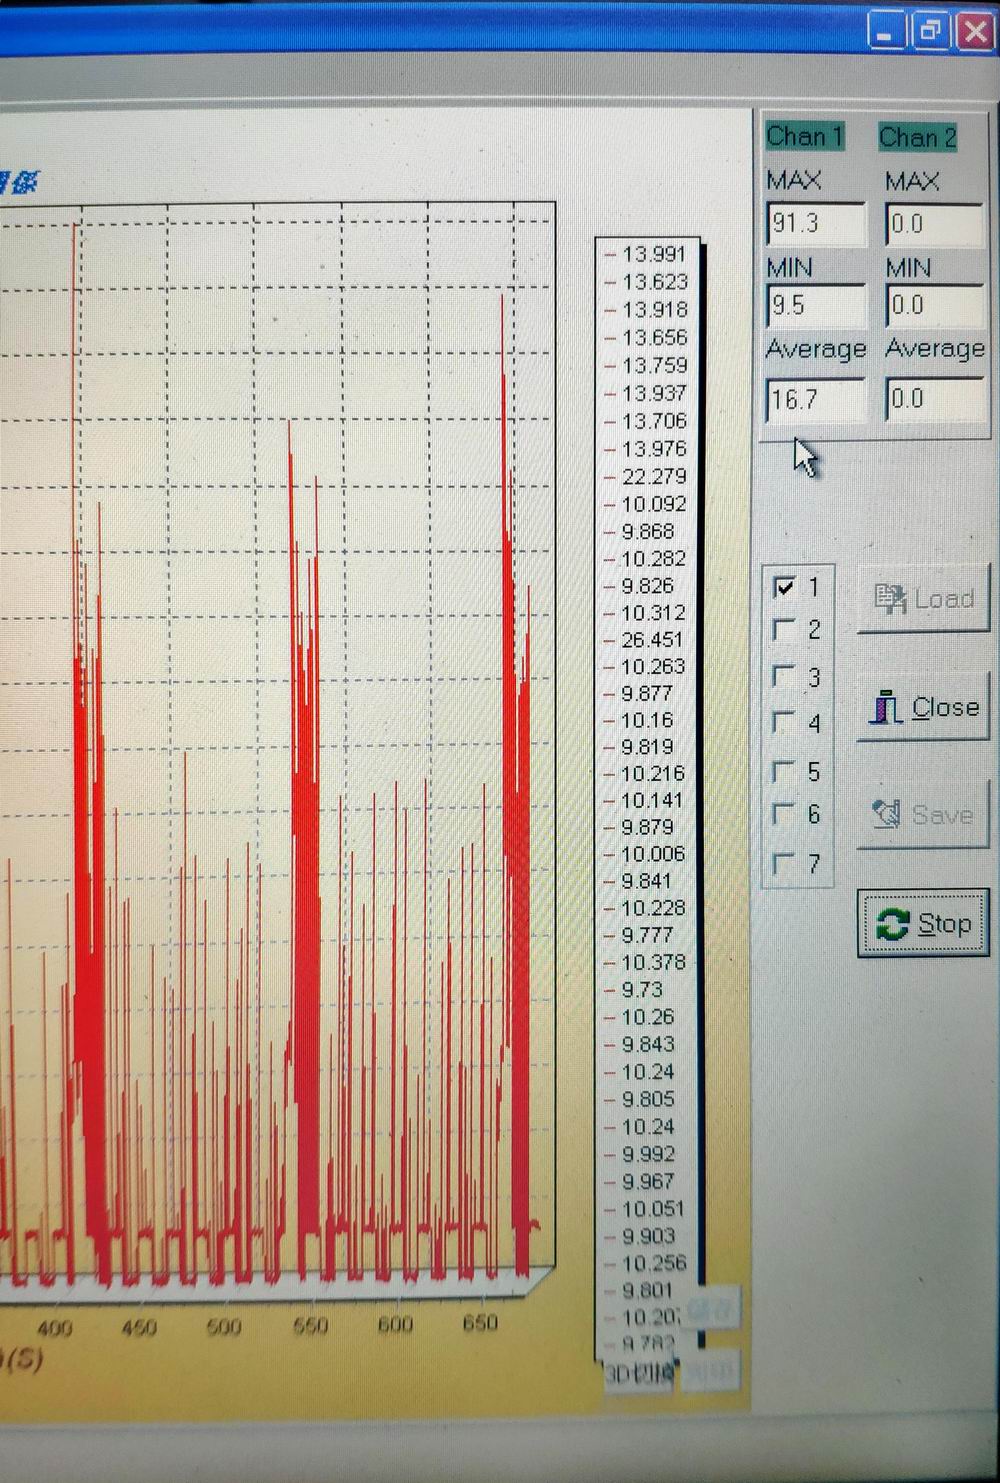Click the 9.801 value in the list
The height and width of the screenshot is (1483, 1000).
(x=647, y=1291)
